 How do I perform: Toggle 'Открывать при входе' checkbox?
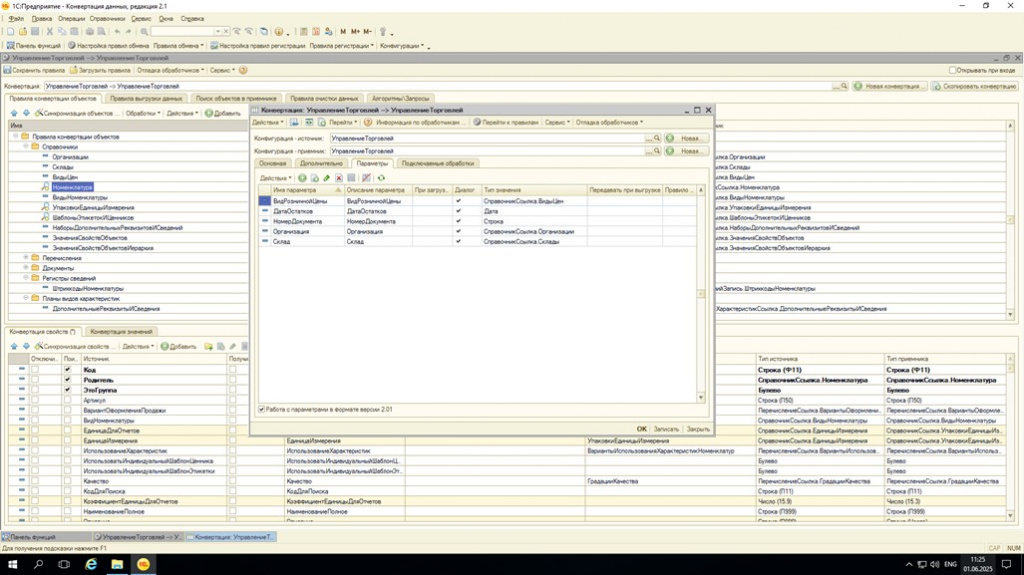click(952, 70)
